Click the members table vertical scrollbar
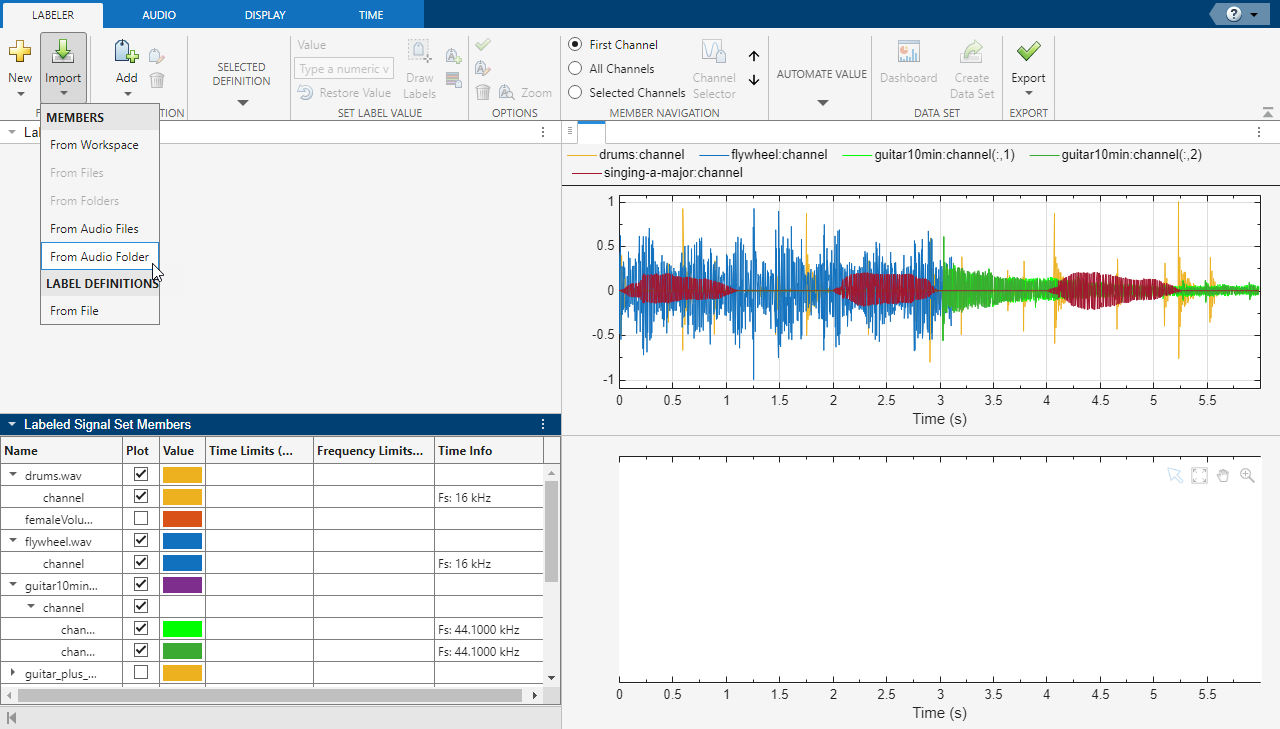Image resolution: width=1280 pixels, height=729 pixels. click(551, 532)
